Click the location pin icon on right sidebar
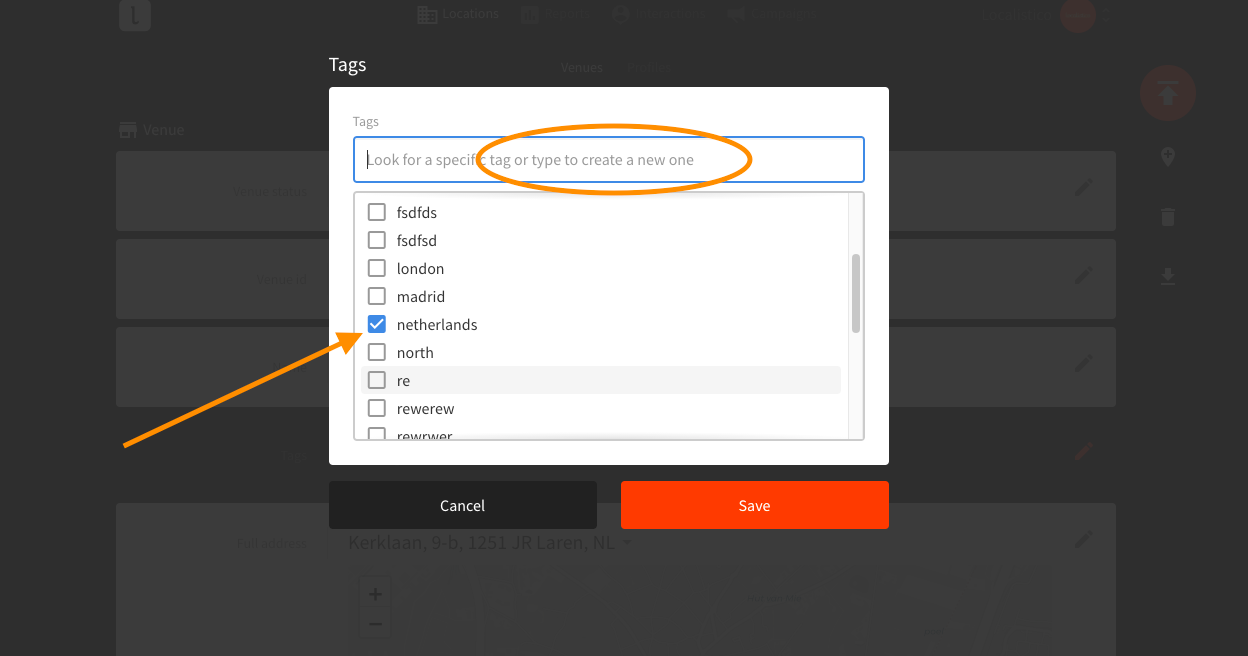Image resolution: width=1248 pixels, height=656 pixels. coord(1168,158)
